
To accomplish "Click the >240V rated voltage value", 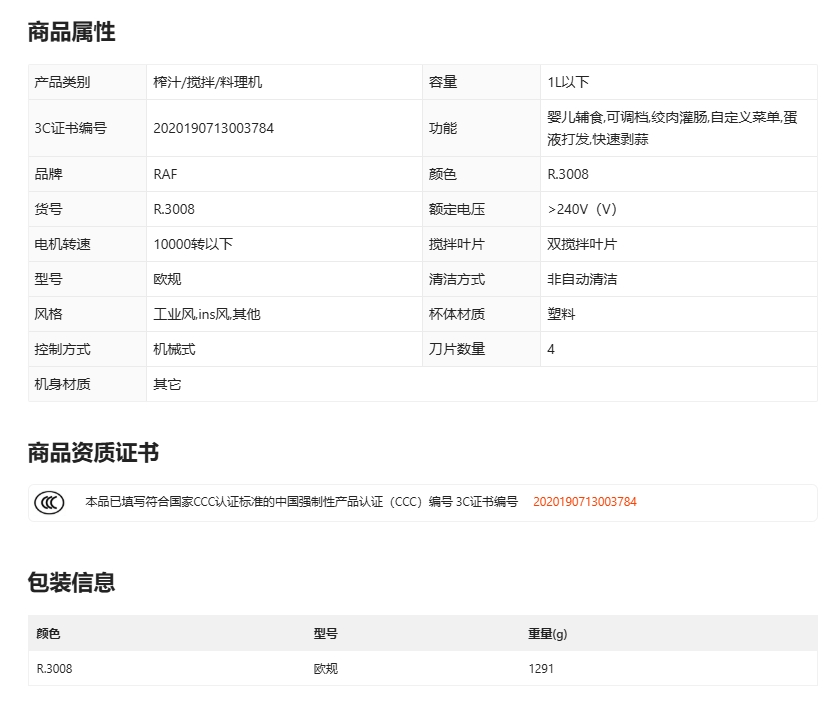I will 582,209.
